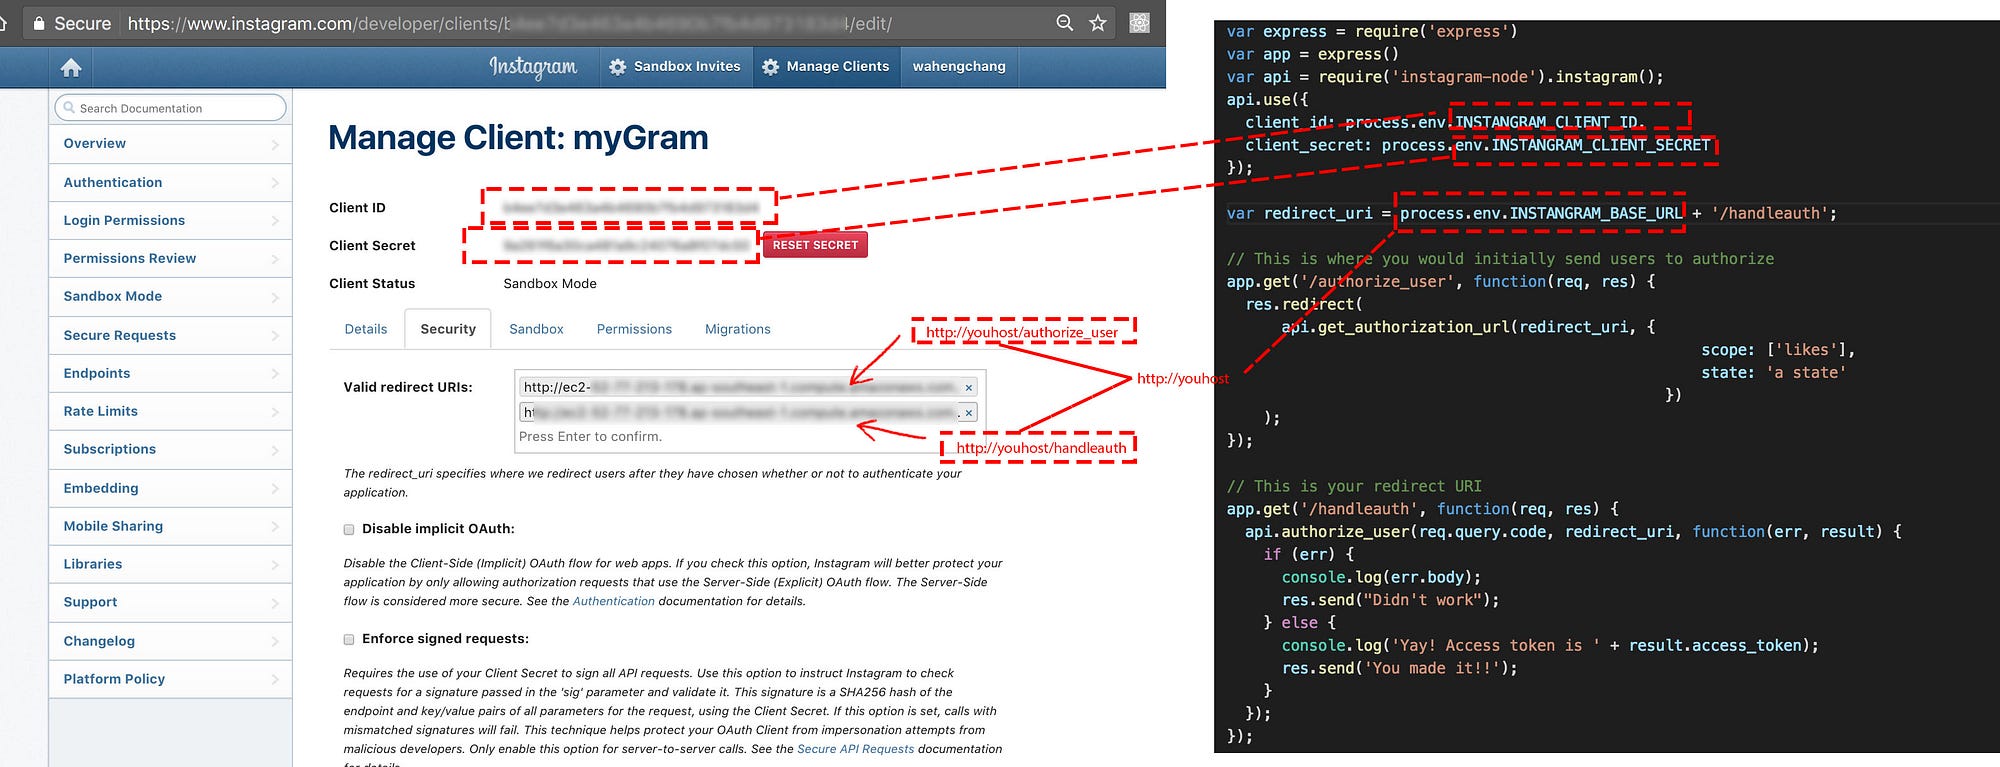Image resolution: width=2000 pixels, height=767 pixels.
Task: Click the lock icon beside Secure
Action: pyautogui.click(x=39, y=23)
